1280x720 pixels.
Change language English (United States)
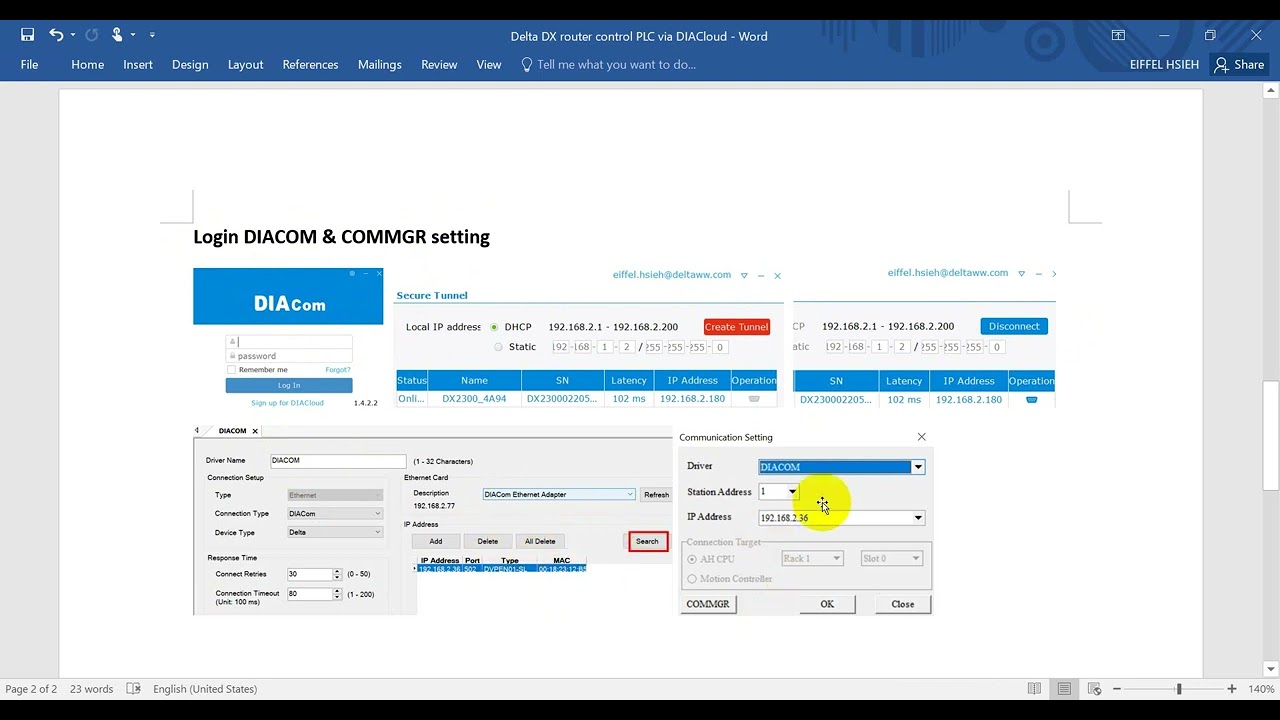click(205, 689)
